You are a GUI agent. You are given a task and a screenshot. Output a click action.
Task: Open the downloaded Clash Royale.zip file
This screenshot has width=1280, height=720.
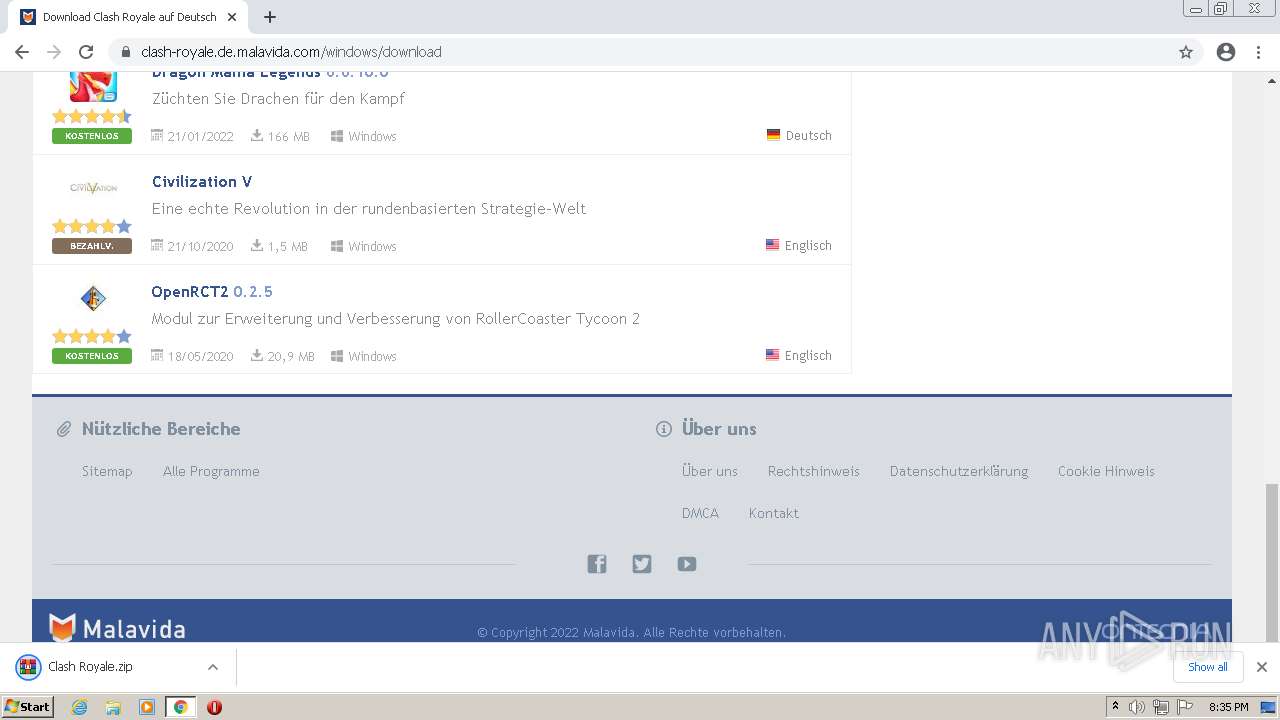(90, 667)
